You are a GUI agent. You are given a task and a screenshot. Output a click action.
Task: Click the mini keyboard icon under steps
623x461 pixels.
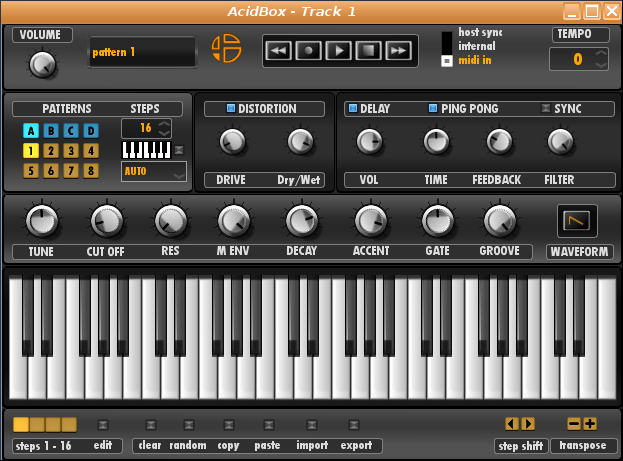coord(146,150)
